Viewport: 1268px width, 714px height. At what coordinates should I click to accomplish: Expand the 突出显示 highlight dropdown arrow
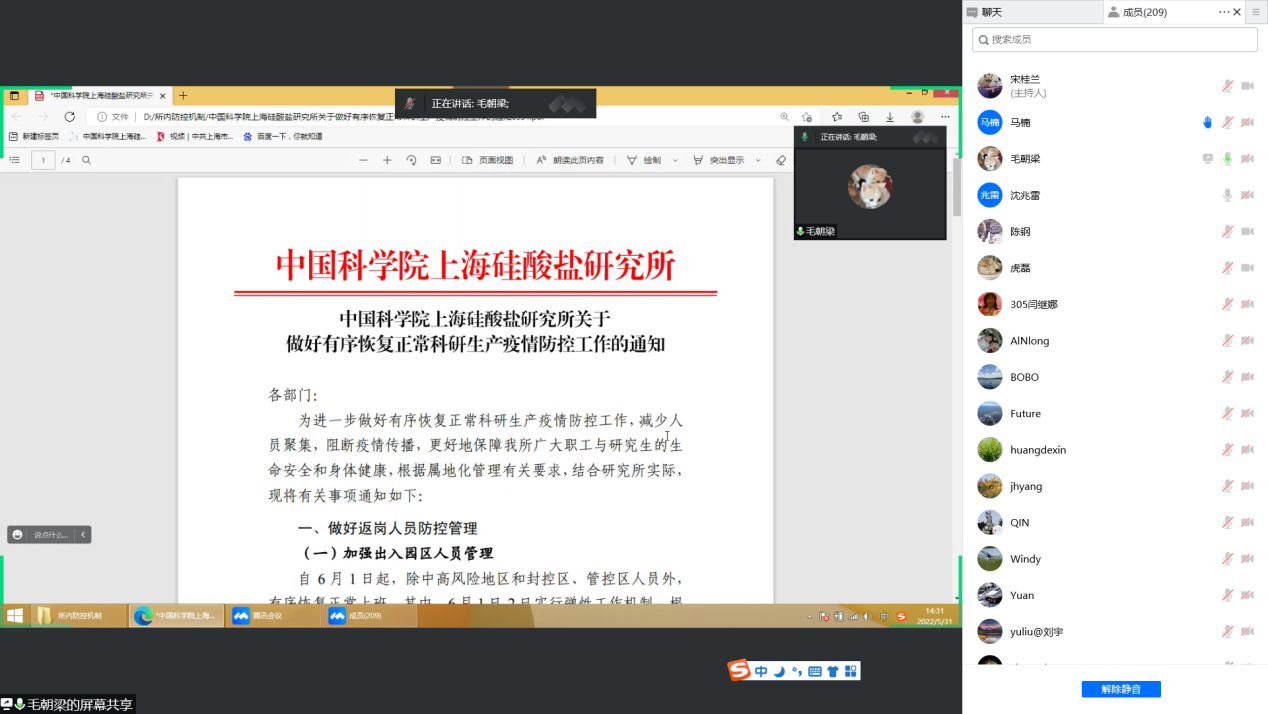point(757,160)
